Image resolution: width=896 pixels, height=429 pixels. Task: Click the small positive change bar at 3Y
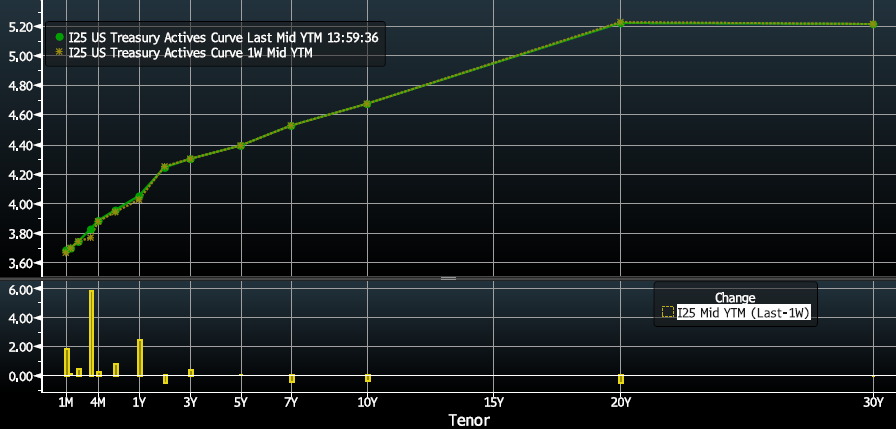tap(191, 372)
